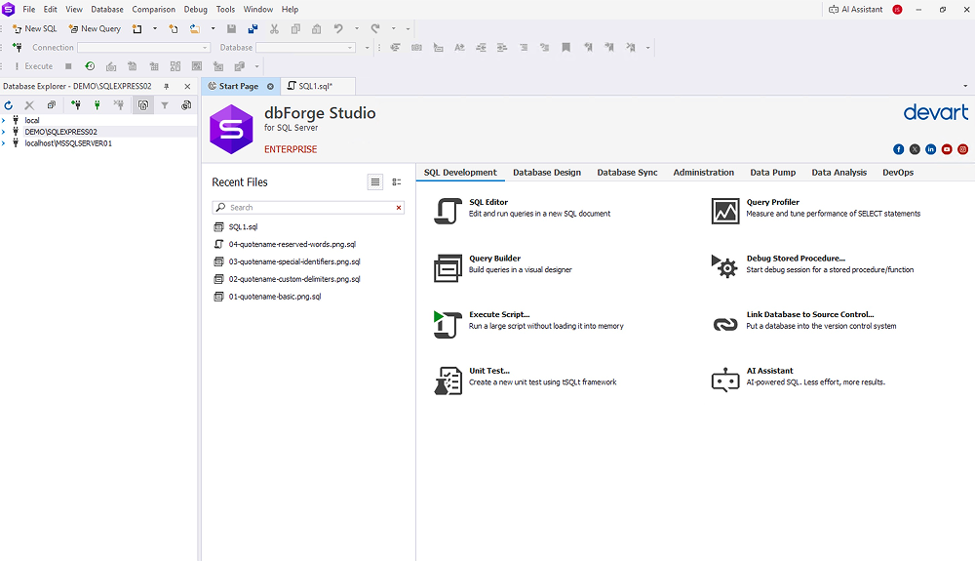Switch Recent Files to details view

tap(396, 182)
